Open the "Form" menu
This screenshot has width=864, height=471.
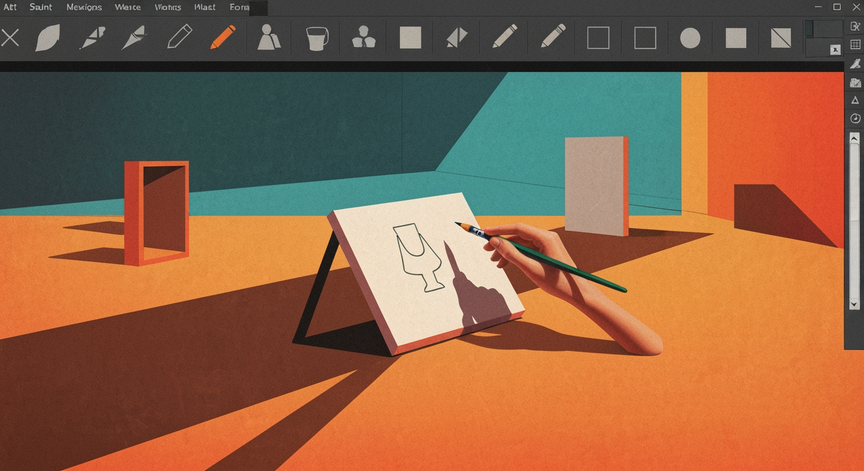point(239,7)
